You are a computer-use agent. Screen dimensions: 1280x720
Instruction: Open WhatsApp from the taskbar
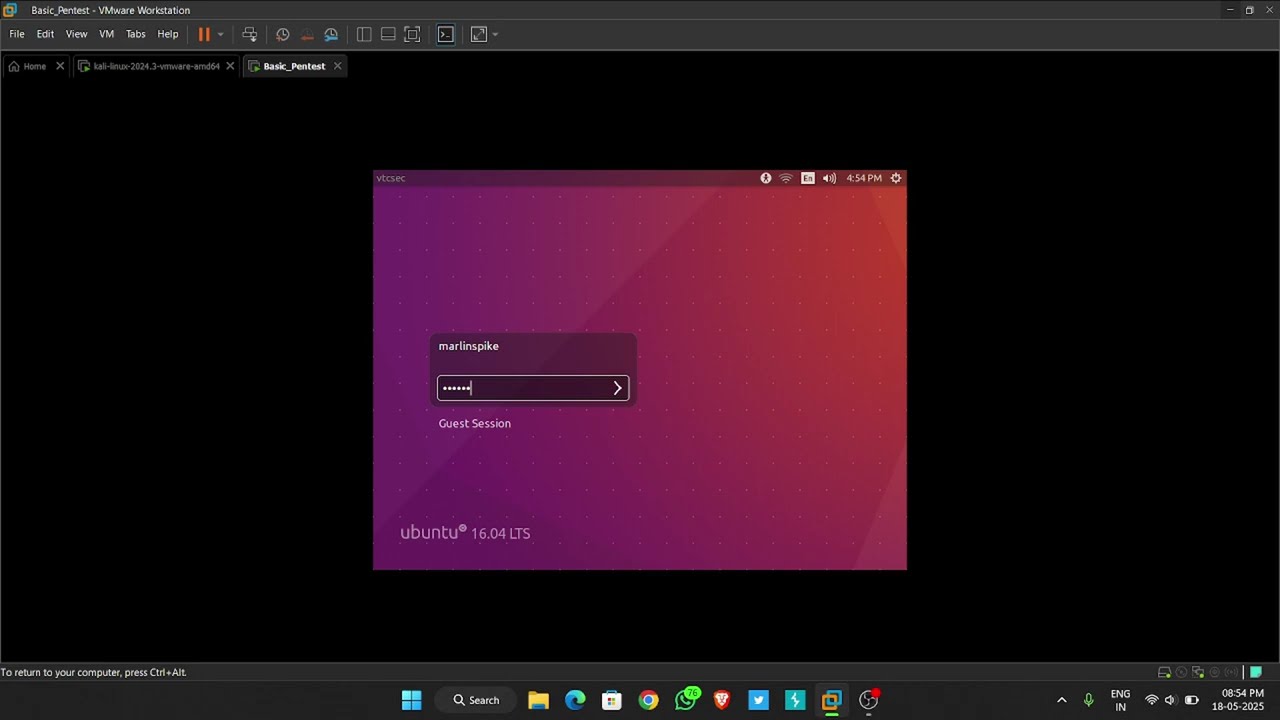point(686,699)
